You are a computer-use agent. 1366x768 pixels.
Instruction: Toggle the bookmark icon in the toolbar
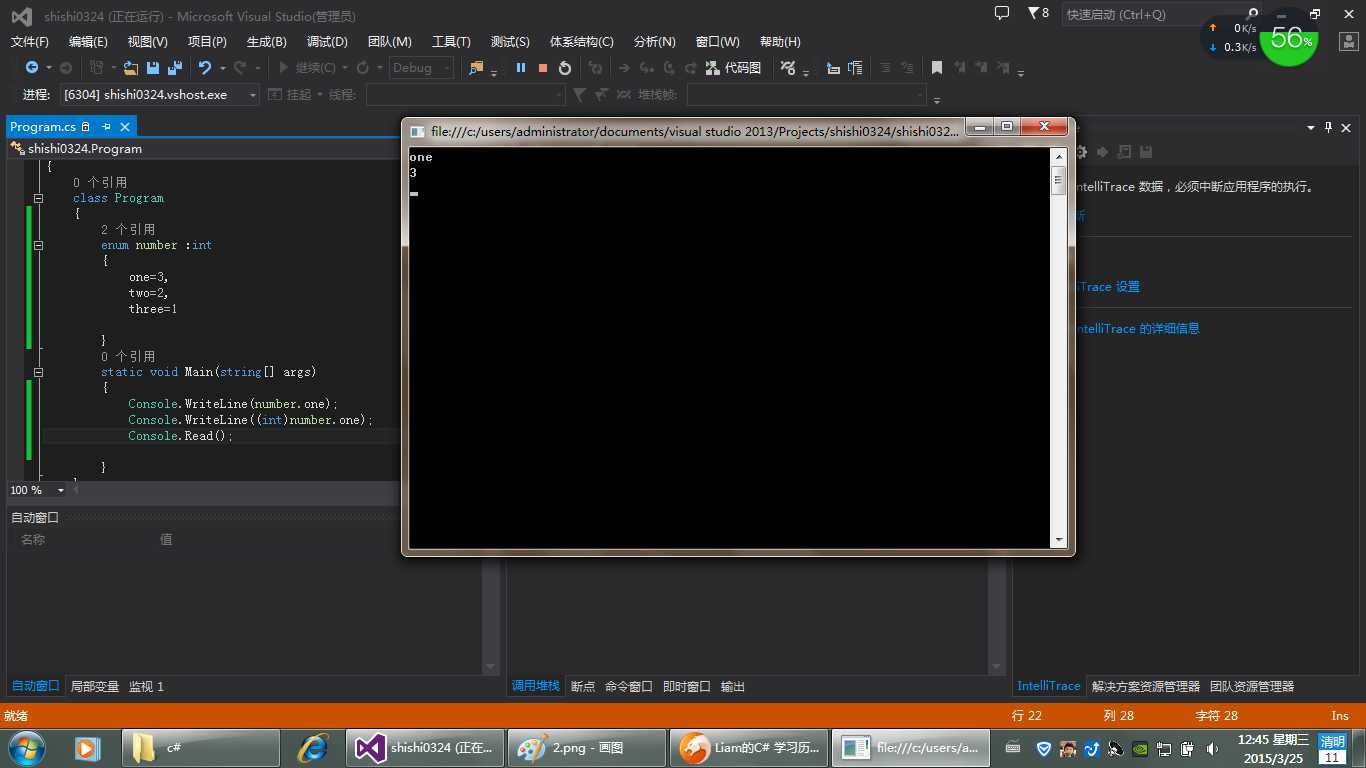point(937,68)
